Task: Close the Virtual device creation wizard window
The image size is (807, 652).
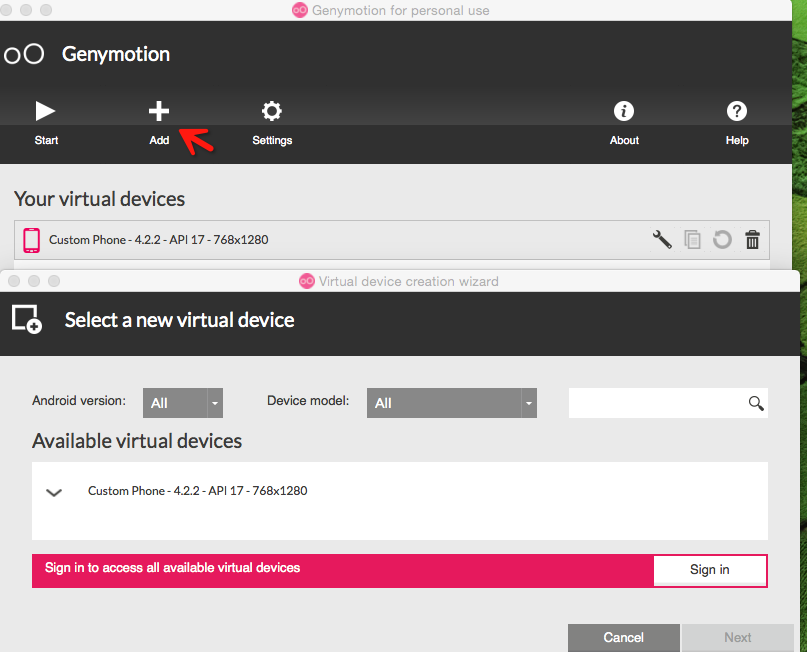Action: (x=14, y=281)
